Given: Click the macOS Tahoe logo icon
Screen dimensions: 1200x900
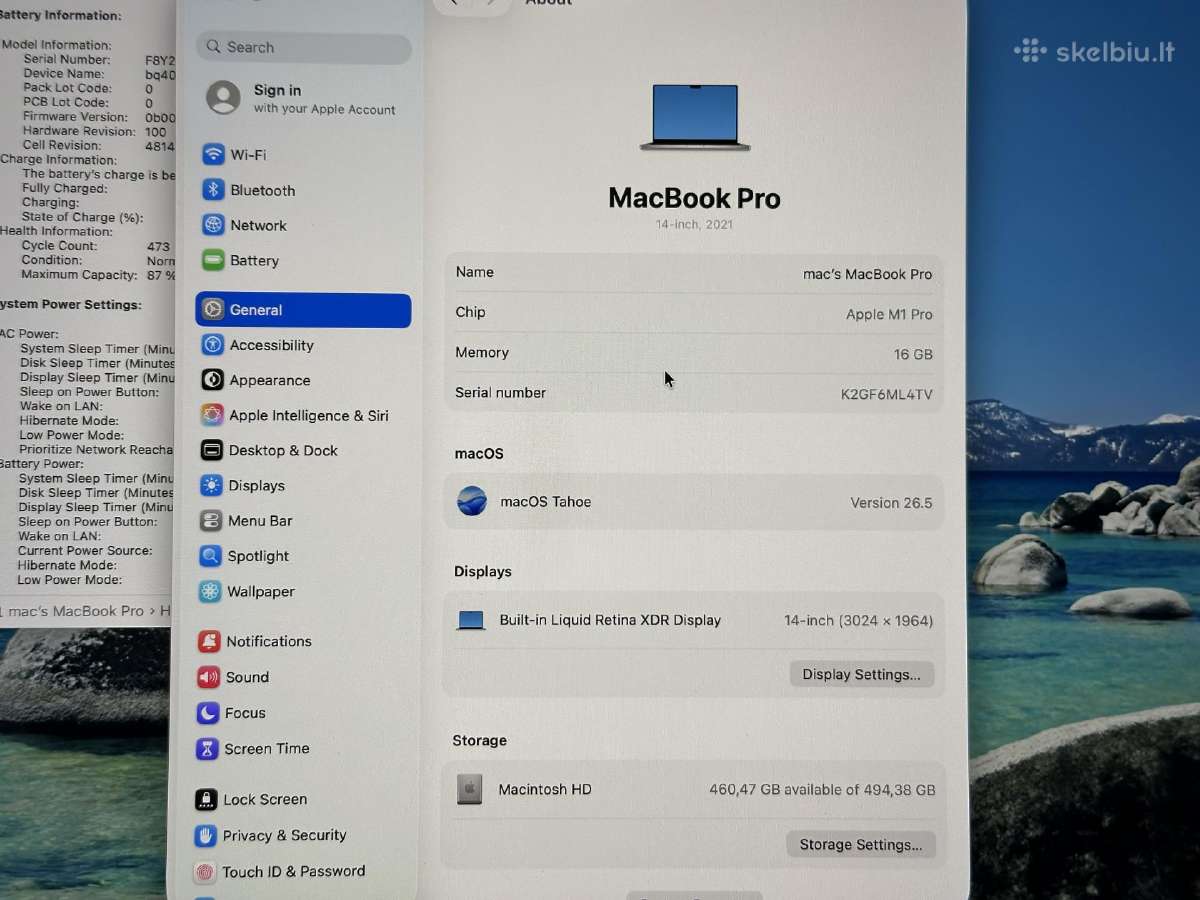Looking at the screenshot, I should pyautogui.click(x=472, y=501).
